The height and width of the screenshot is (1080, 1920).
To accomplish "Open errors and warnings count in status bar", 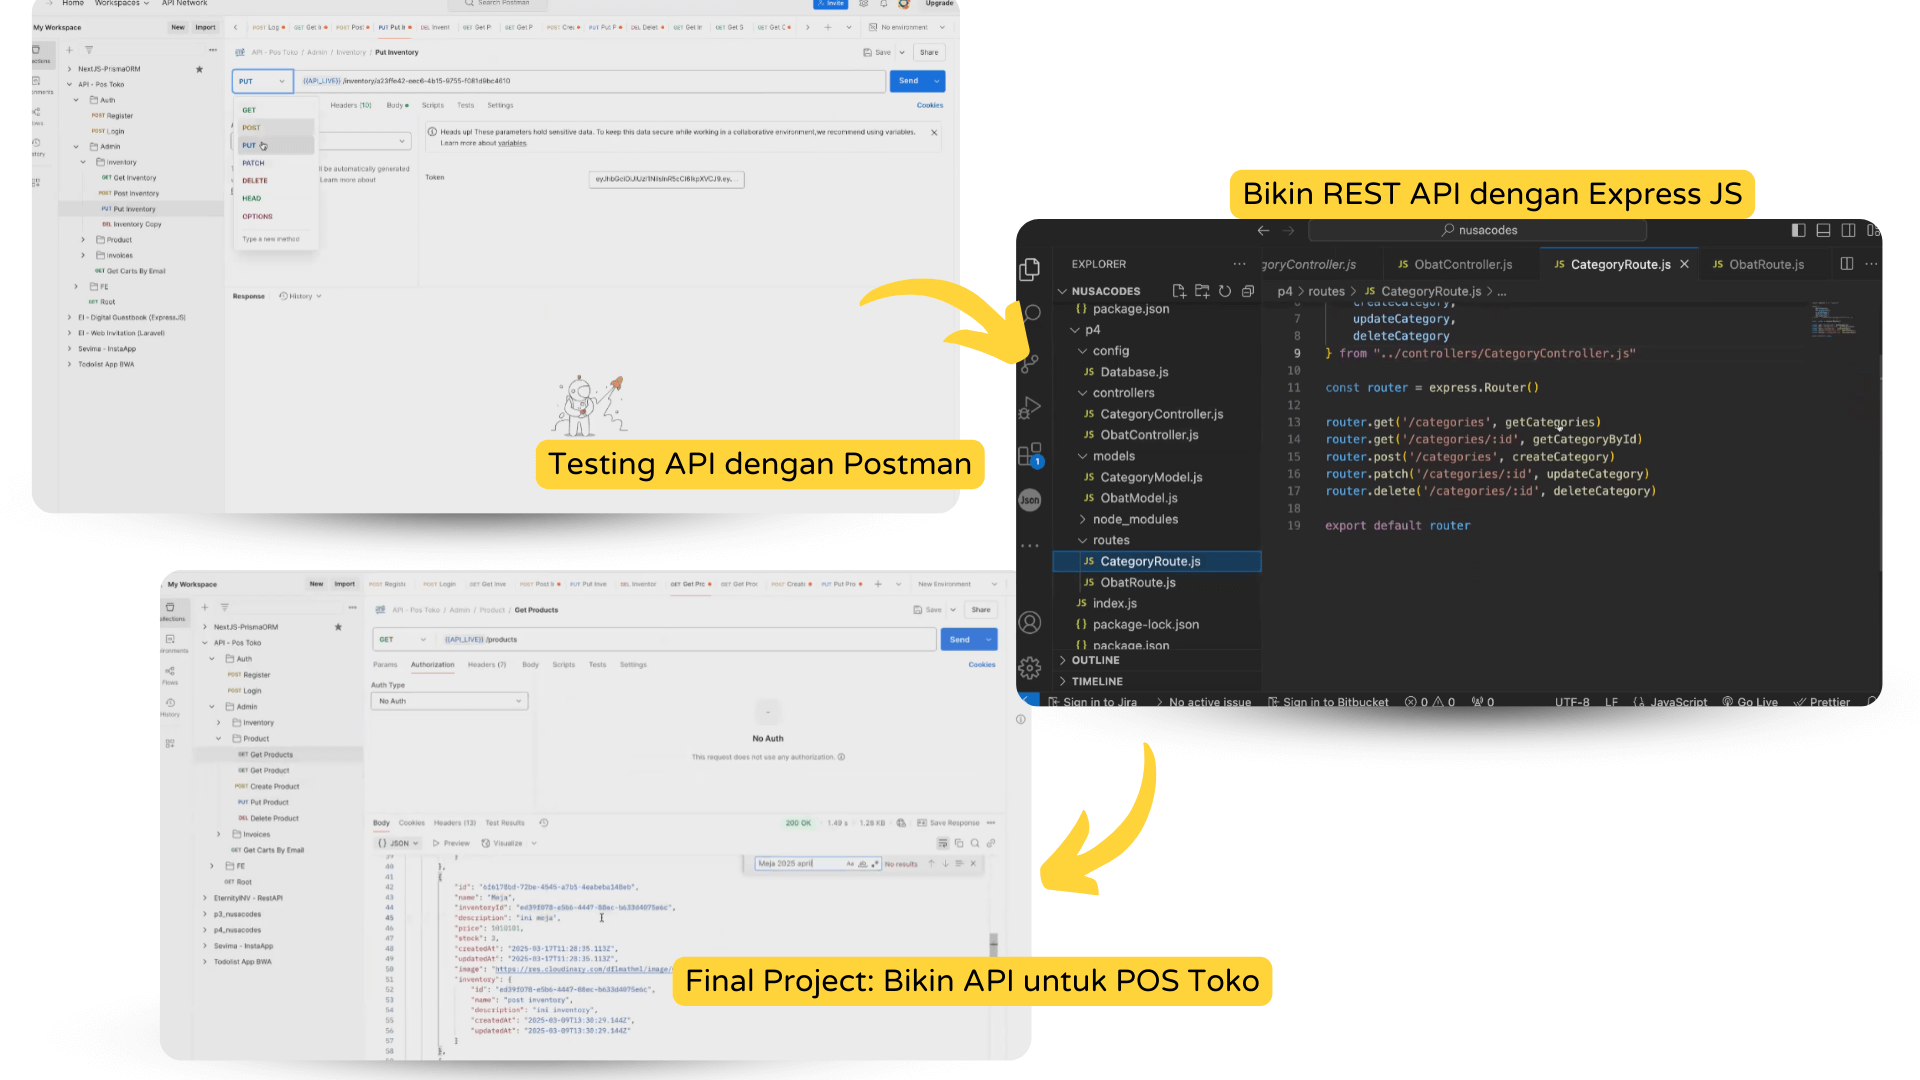I will (1430, 702).
